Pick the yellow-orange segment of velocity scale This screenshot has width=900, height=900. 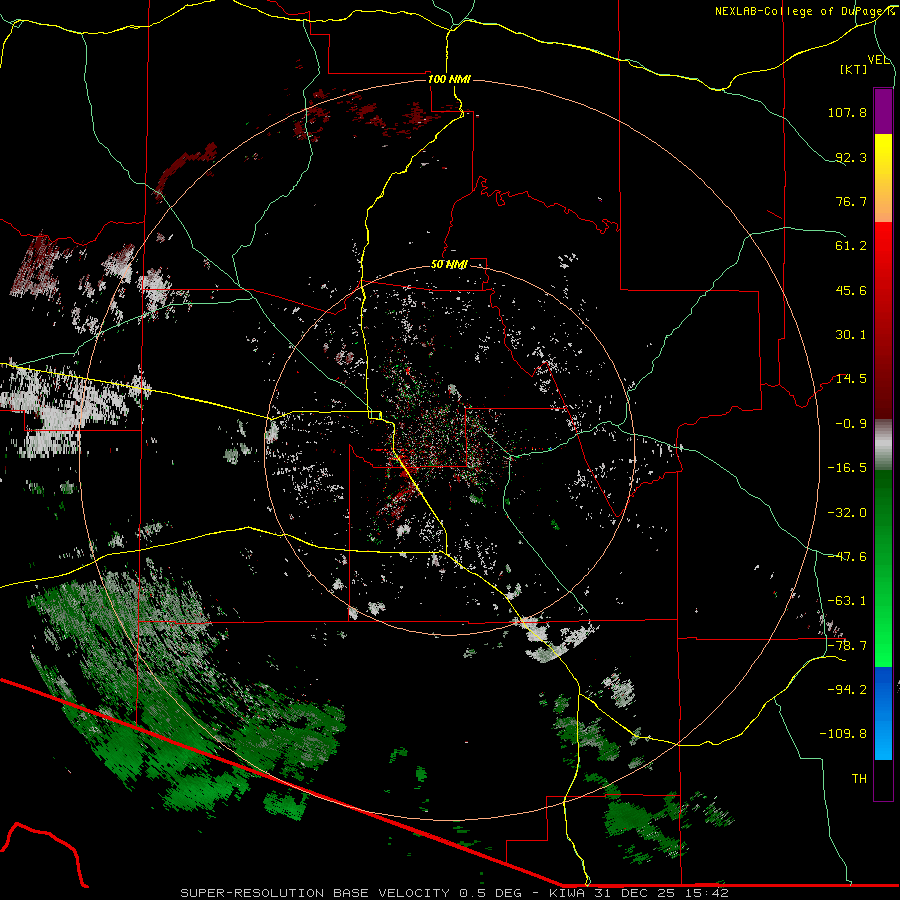tap(883, 178)
